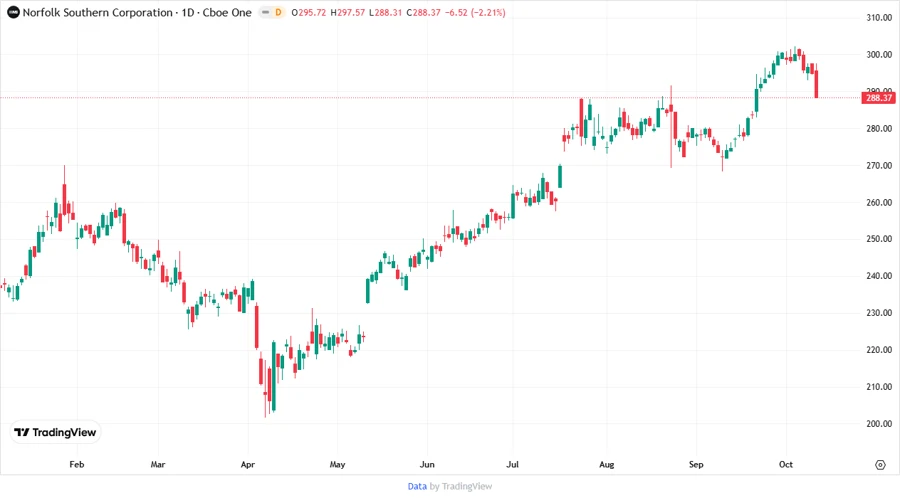Click the Jun label on time axis
The height and width of the screenshot is (498, 900).
(426, 465)
